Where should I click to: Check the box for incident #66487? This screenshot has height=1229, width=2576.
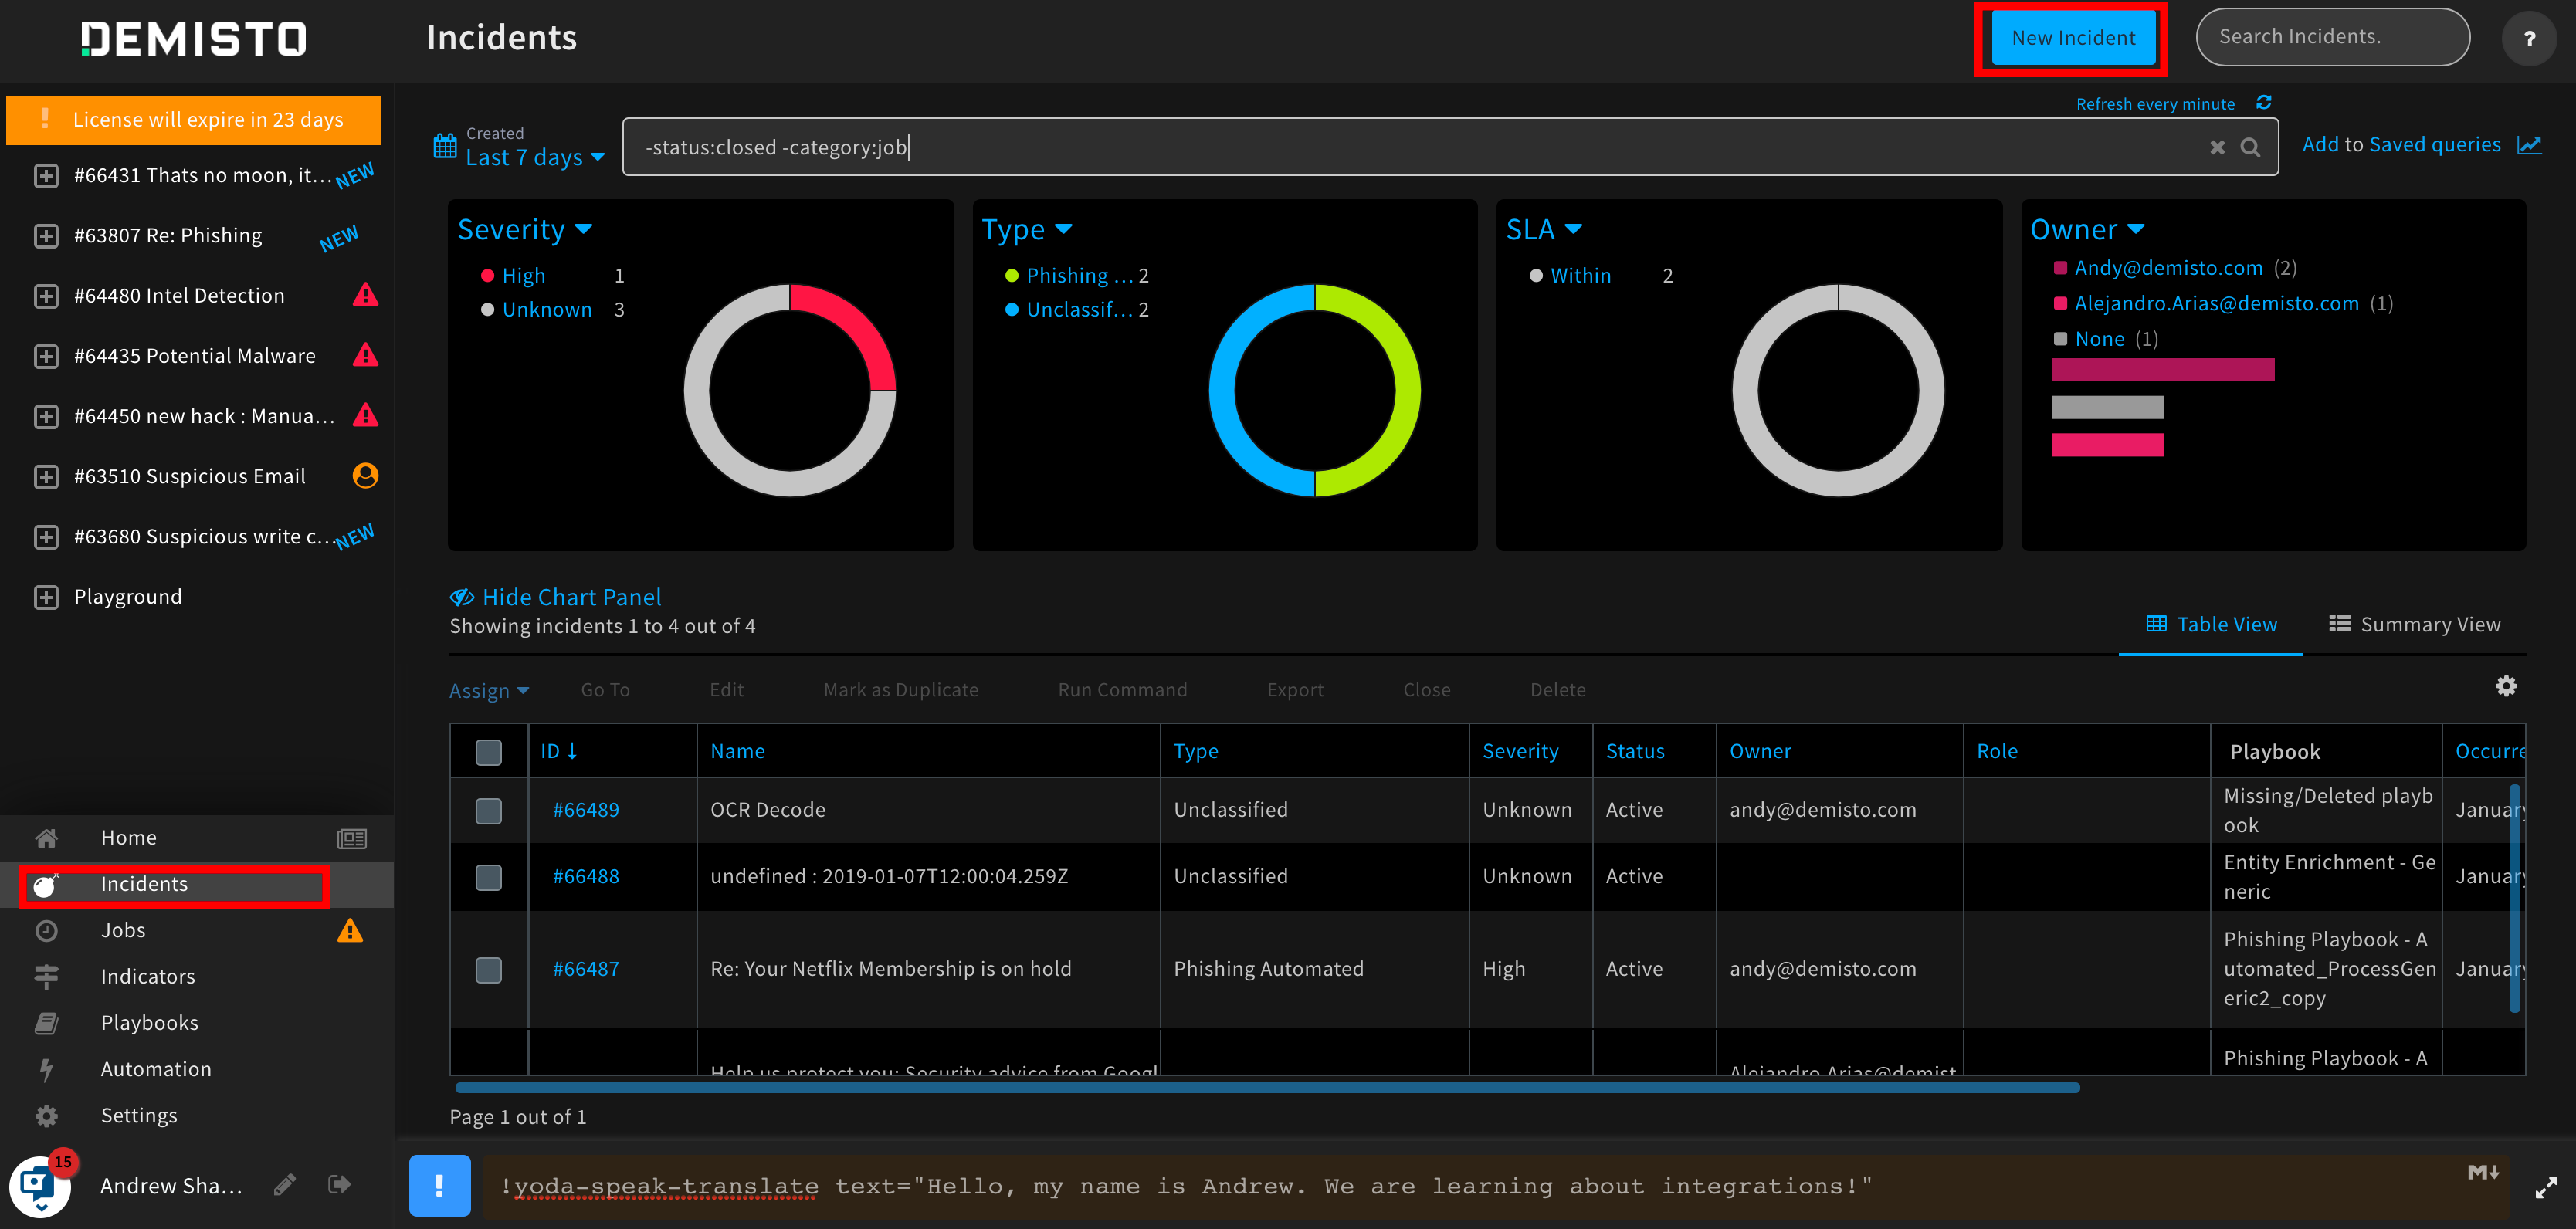489,969
